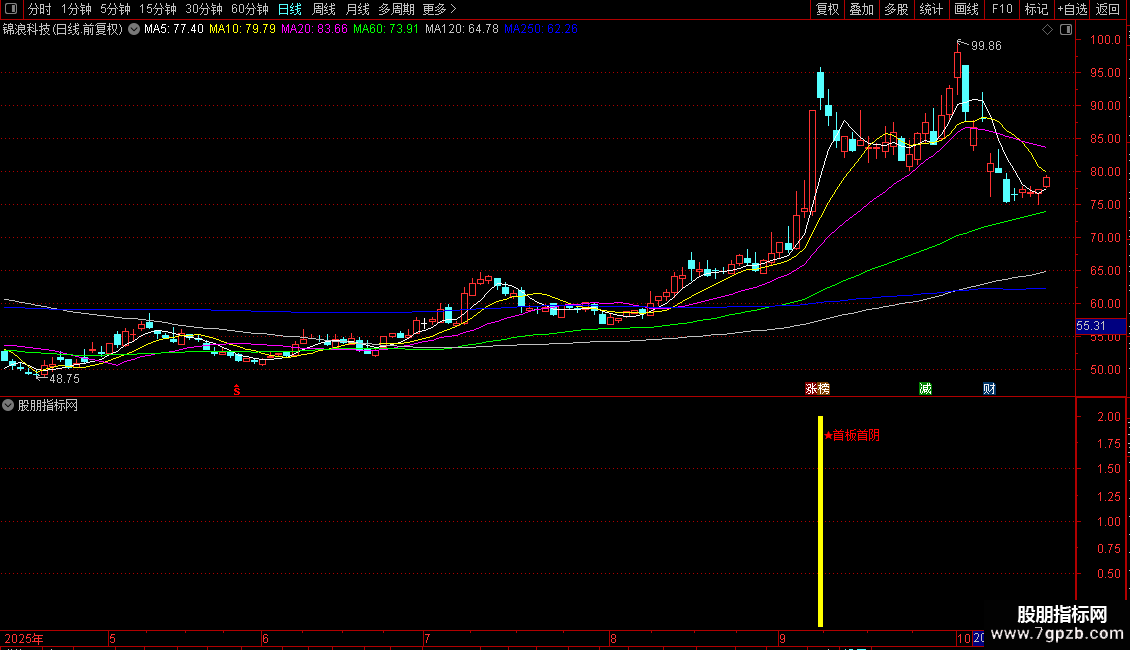
Task: Switch to 月线 monthly chart
Action: pos(357,9)
